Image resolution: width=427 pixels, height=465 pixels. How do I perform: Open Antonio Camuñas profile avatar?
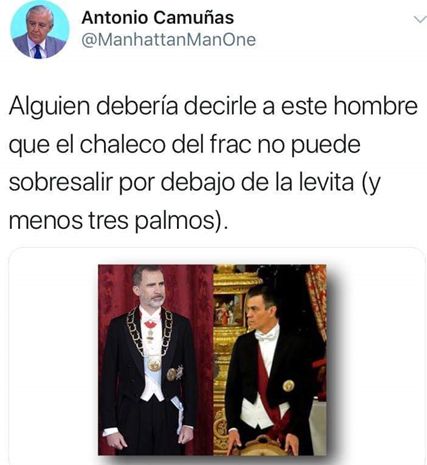click(40, 30)
